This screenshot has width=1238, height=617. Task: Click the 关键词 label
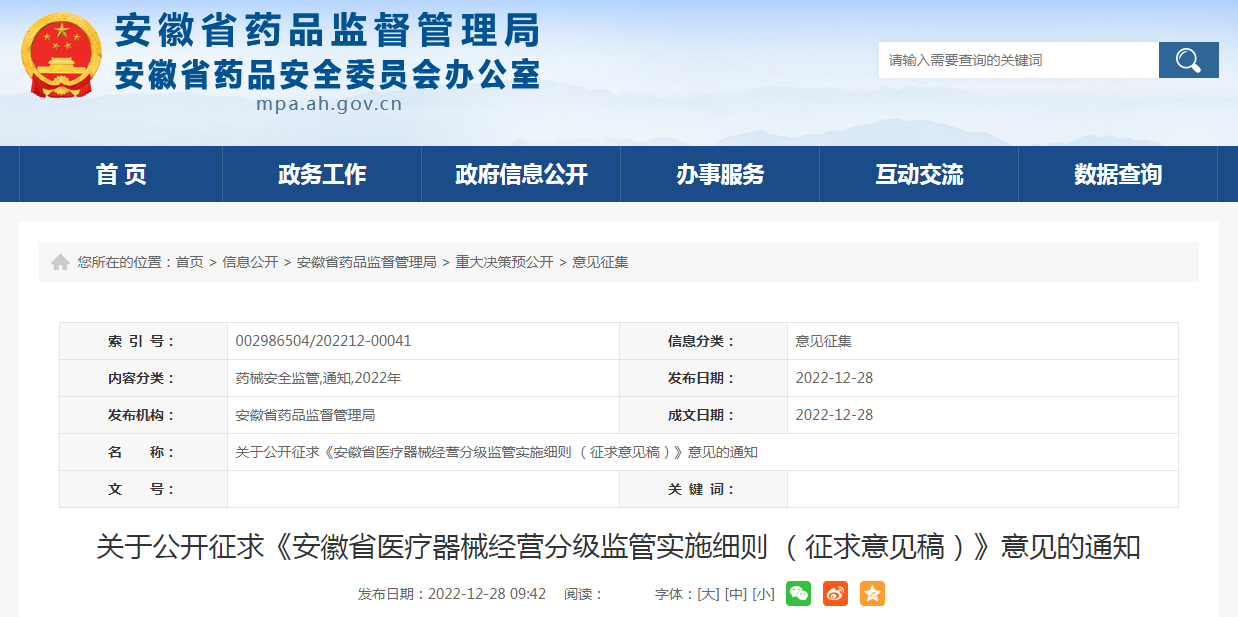pos(702,489)
